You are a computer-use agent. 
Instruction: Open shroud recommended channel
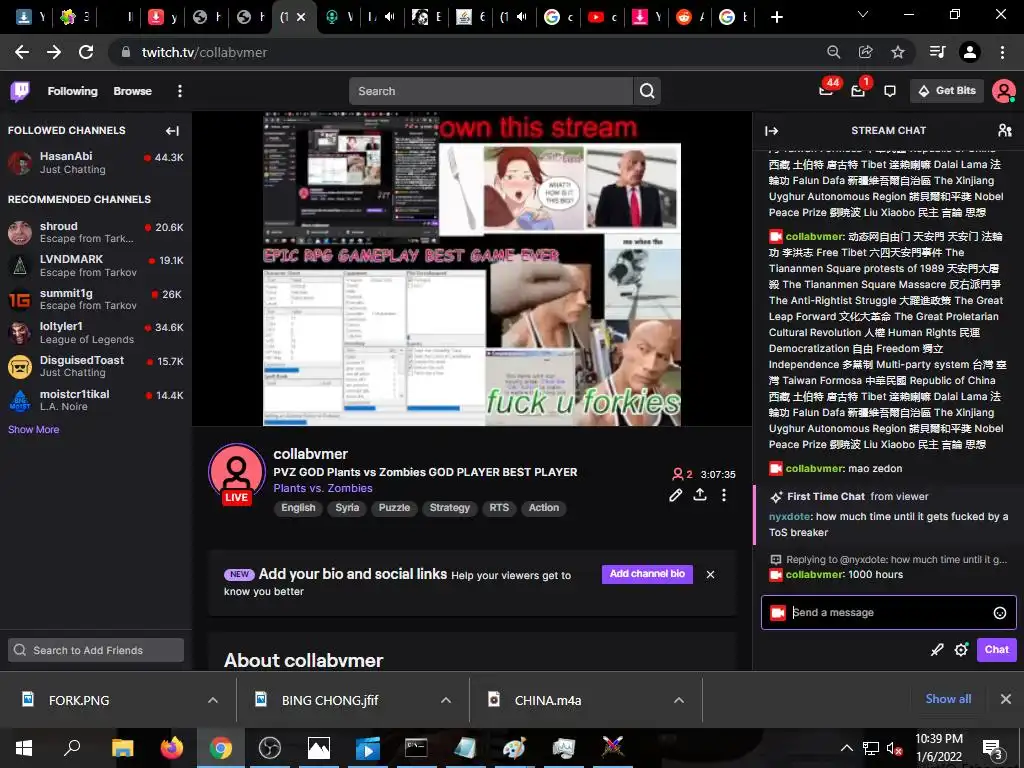click(96, 232)
